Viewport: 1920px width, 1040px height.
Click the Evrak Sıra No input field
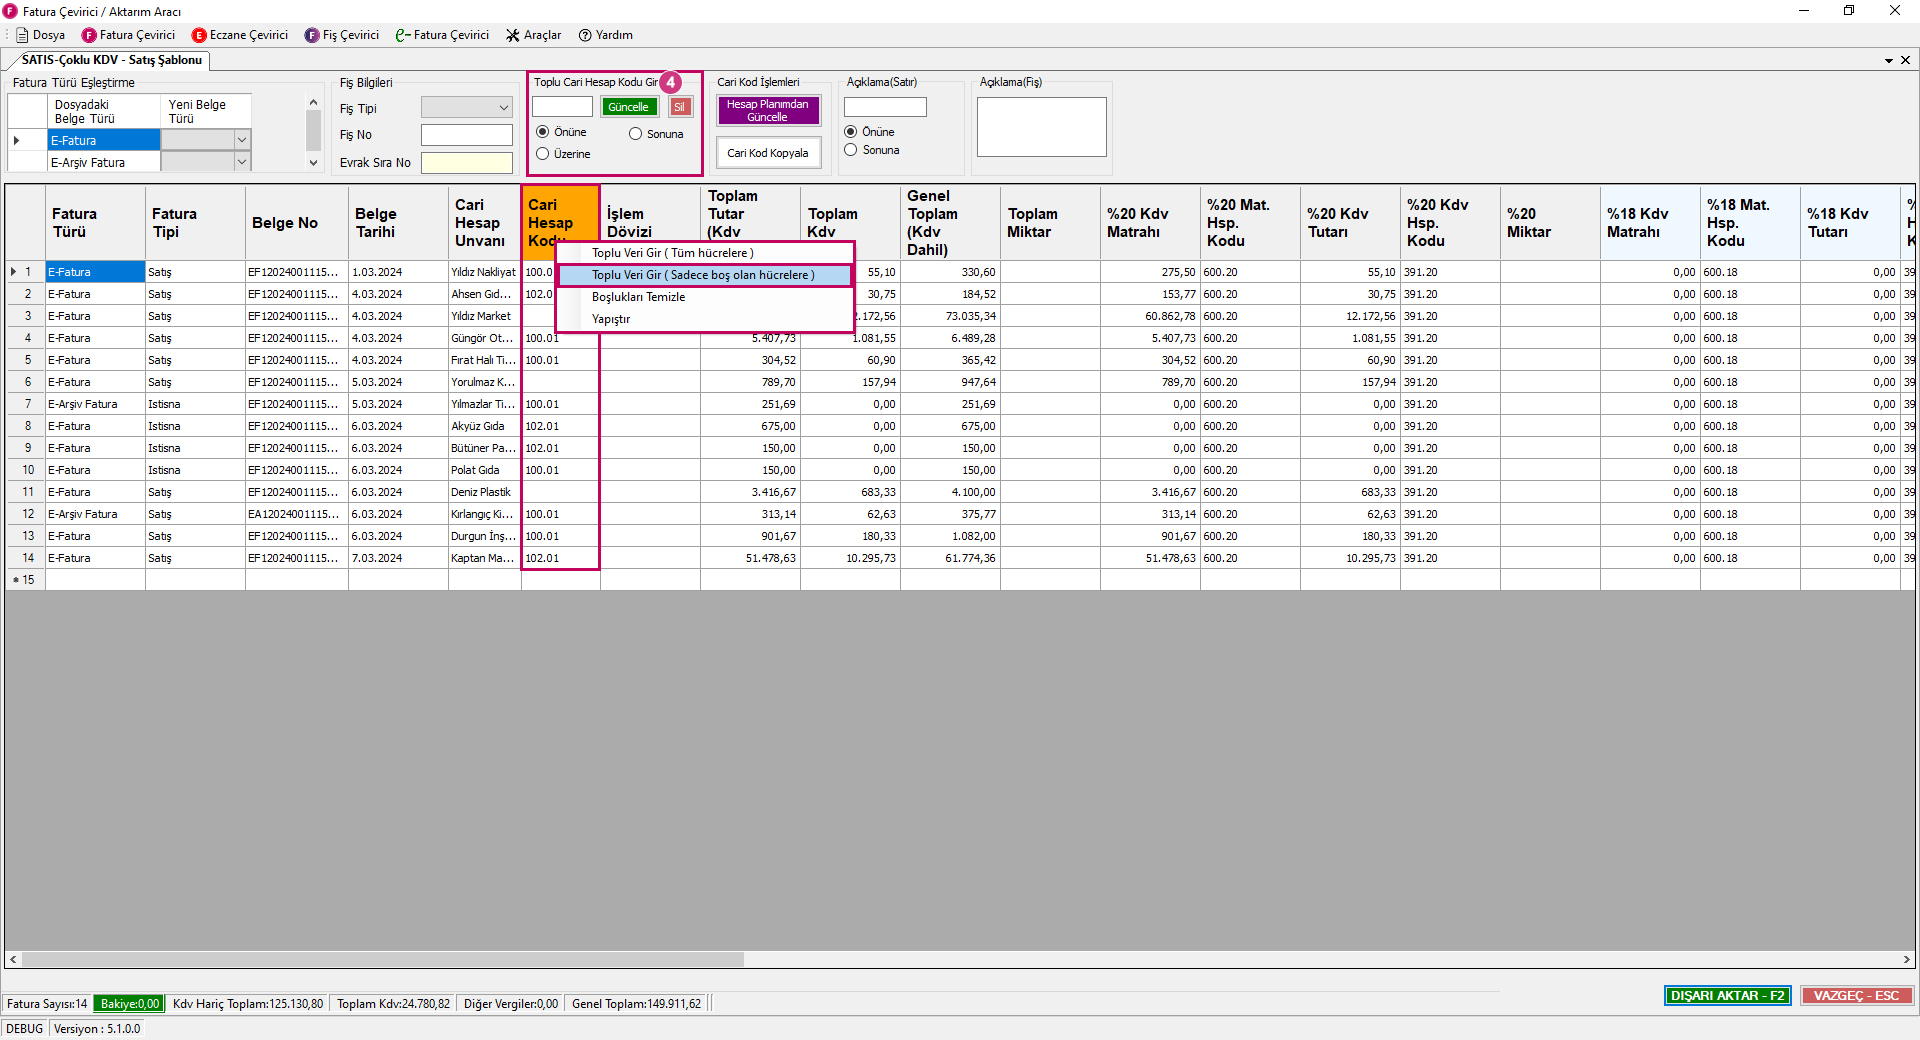(466, 163)
